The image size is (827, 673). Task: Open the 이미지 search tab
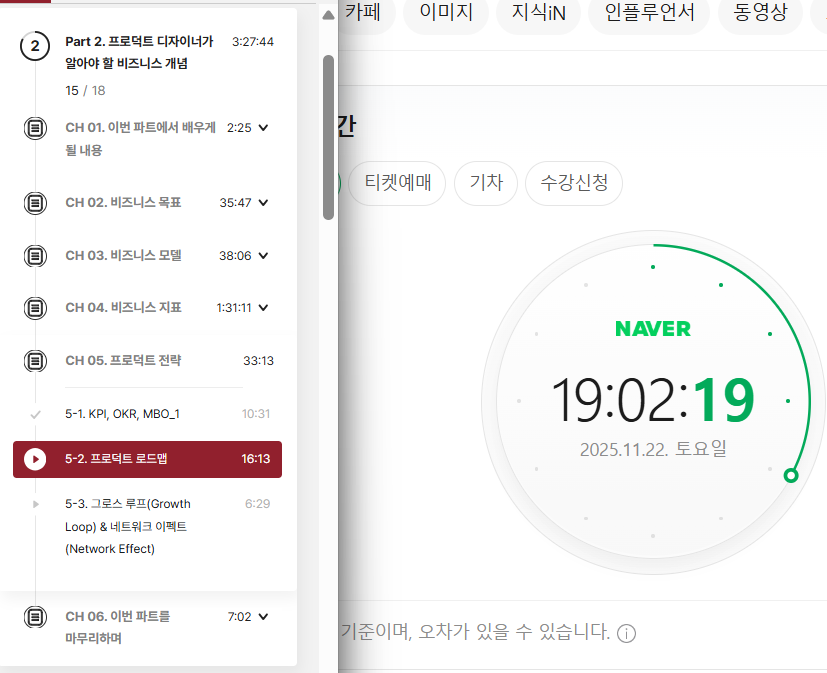[x=446, y=13]
